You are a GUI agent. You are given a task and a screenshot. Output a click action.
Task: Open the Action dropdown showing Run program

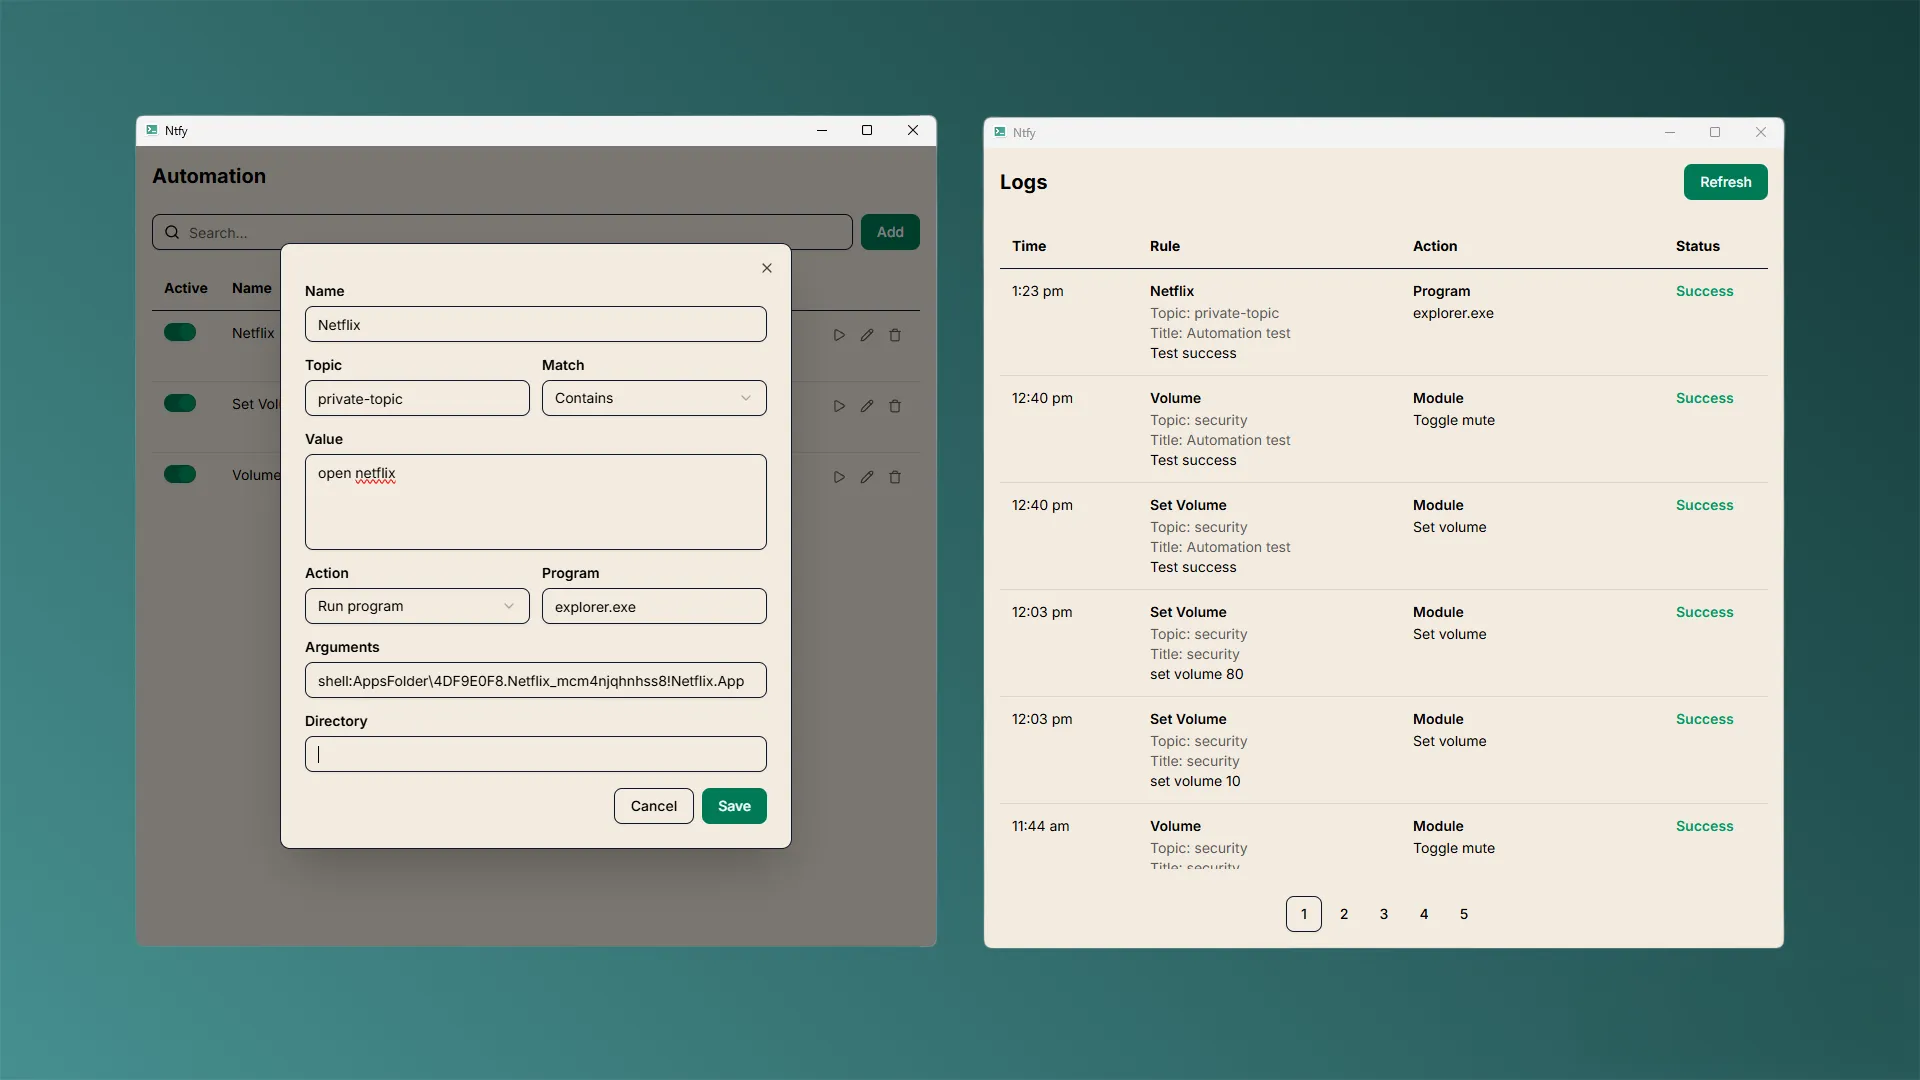[417, 606]
